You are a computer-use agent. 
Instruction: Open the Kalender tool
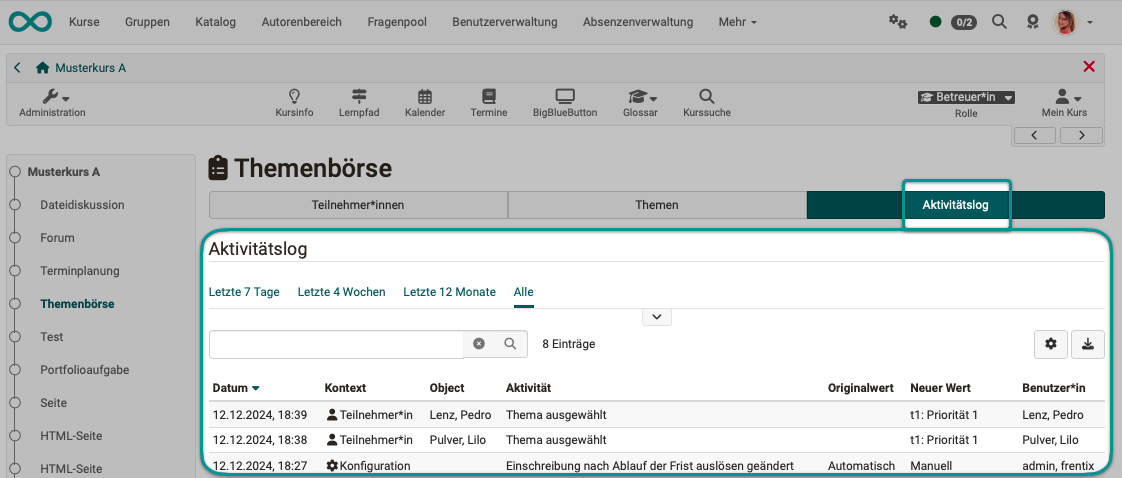(425, 103)
